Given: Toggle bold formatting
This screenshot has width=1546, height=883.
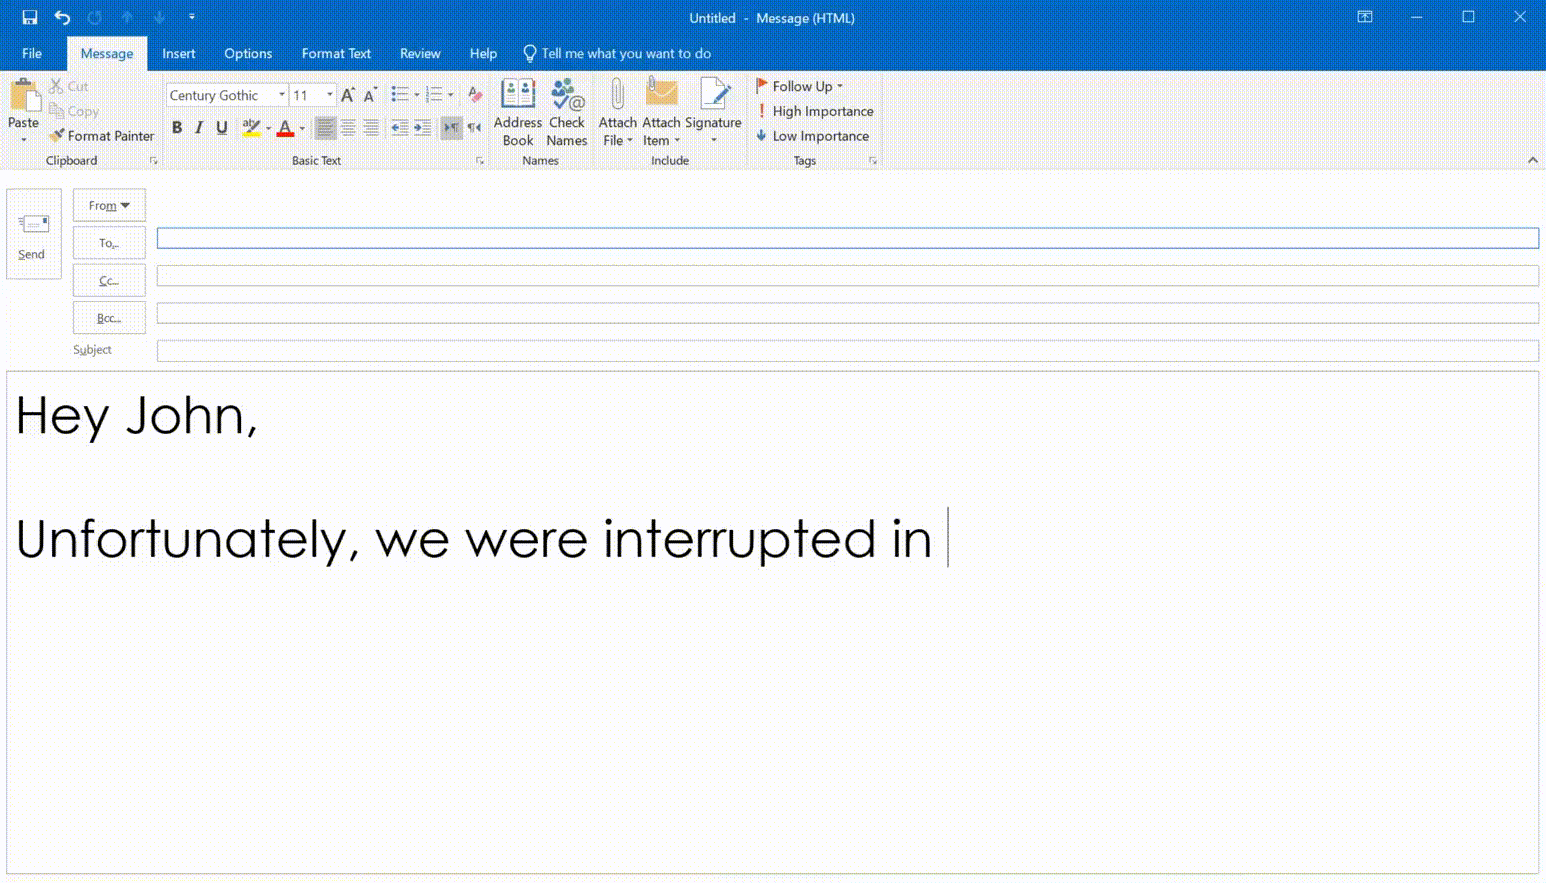Looking at the screenshot, I should 177,127.
